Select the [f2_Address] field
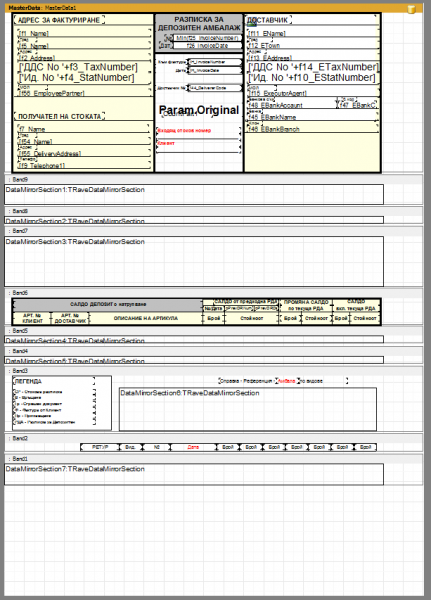This screenshot has width=431, height=600. click(84, 57)
